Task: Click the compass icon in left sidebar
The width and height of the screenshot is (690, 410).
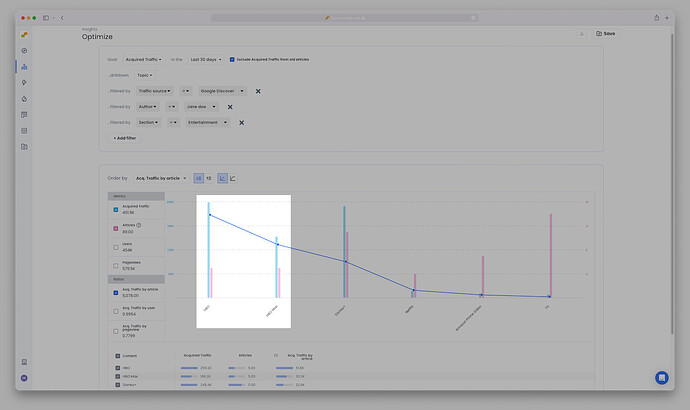Action: point(23,51)
